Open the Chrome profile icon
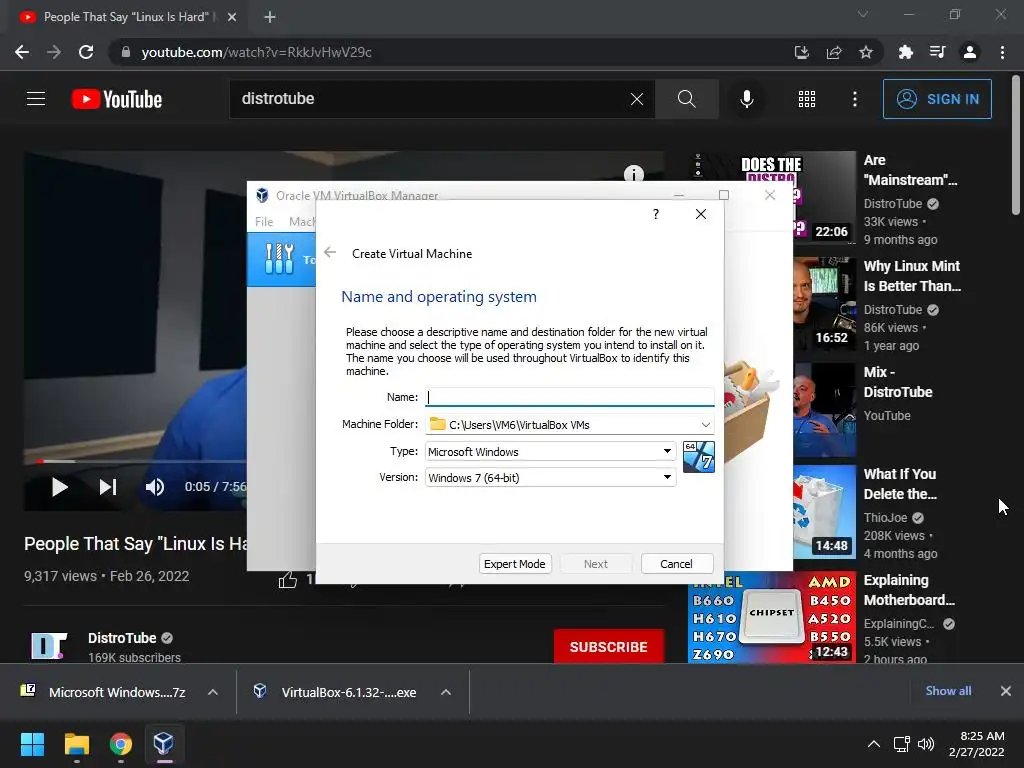This screenshot has height=768, width=1024. coord(970,52)
